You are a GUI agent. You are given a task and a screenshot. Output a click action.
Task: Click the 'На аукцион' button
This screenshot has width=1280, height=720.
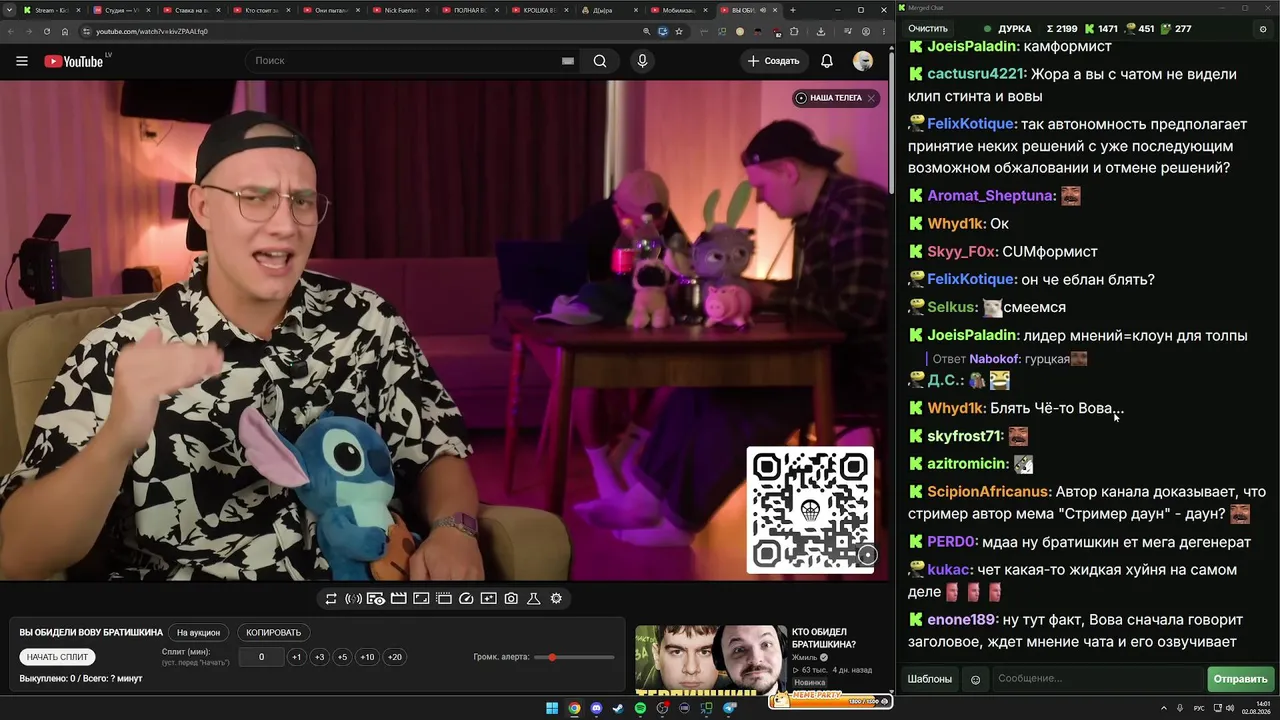point(198,633)
